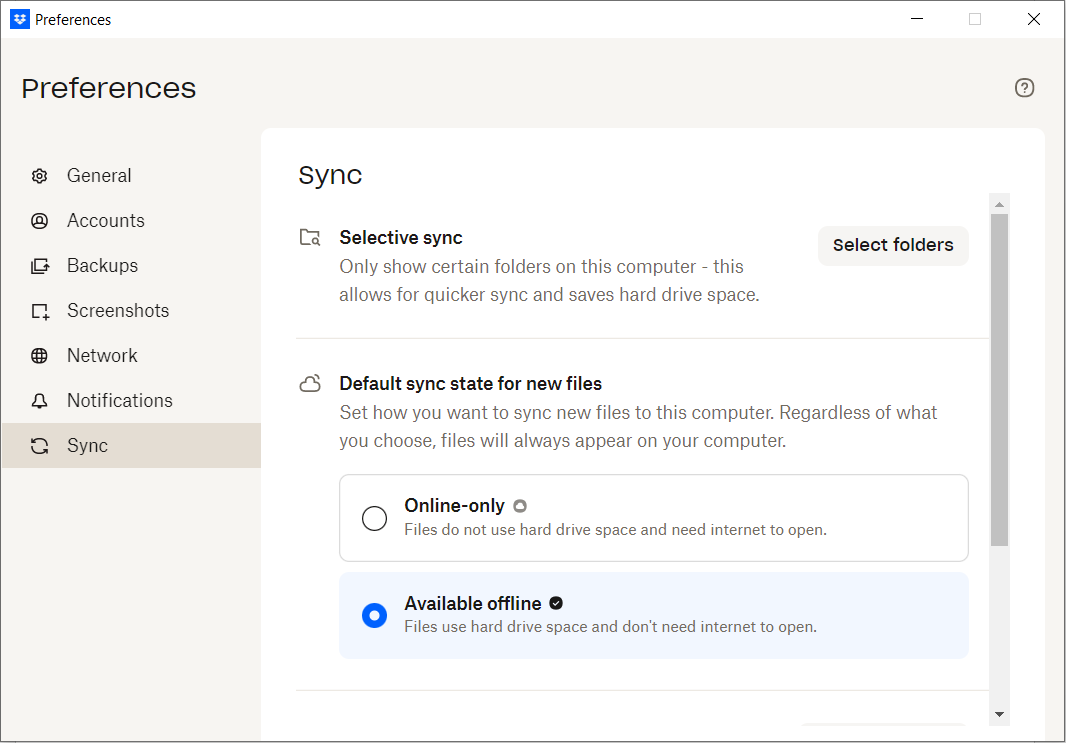This screenshot has height=743, width=1066.
Task: Click the vertical scrollbar thumb
Action: 999,380
